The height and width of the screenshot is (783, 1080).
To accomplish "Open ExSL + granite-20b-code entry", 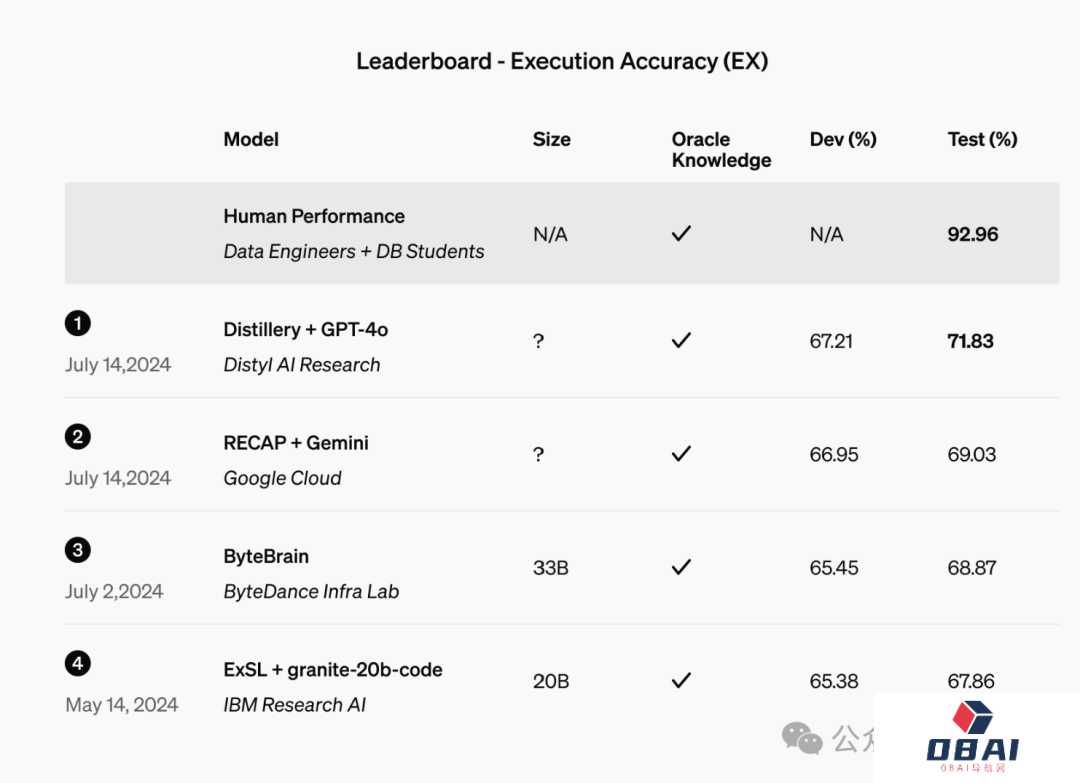I will (x=333, y=670).
